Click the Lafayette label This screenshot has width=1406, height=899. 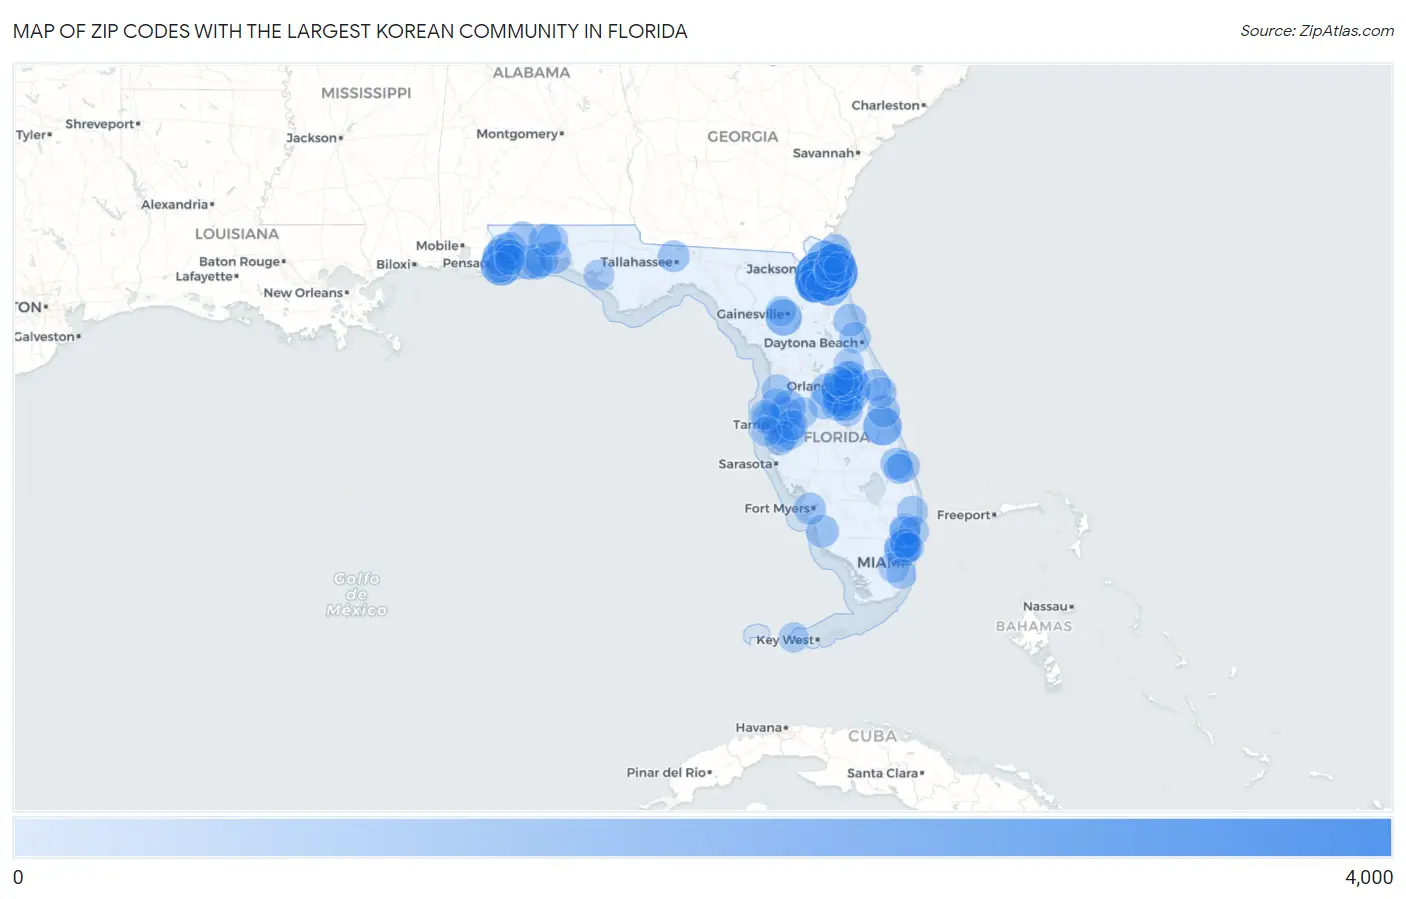pyautogui.click(x=204, y=277)
